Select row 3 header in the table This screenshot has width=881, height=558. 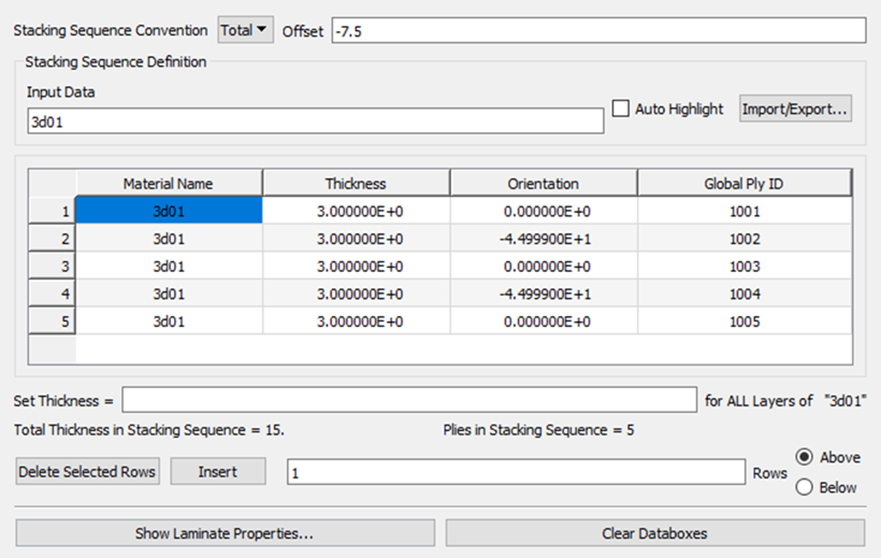click(52, 267)
